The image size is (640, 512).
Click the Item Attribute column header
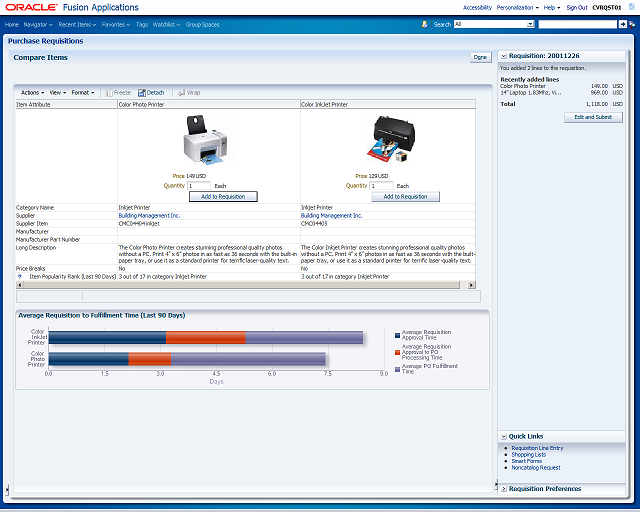tap(66, 105)
